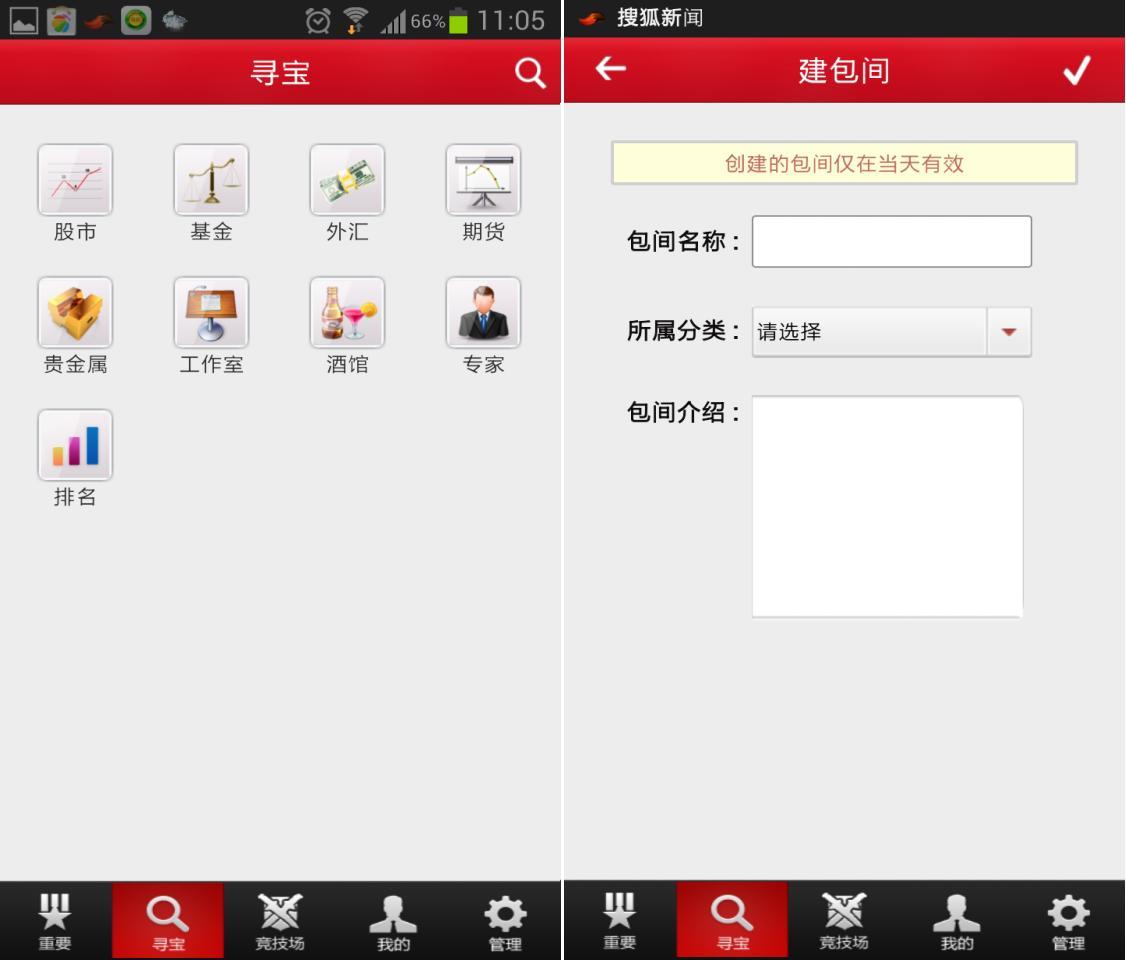Select the 贵金属 precious metals icon

75,313
